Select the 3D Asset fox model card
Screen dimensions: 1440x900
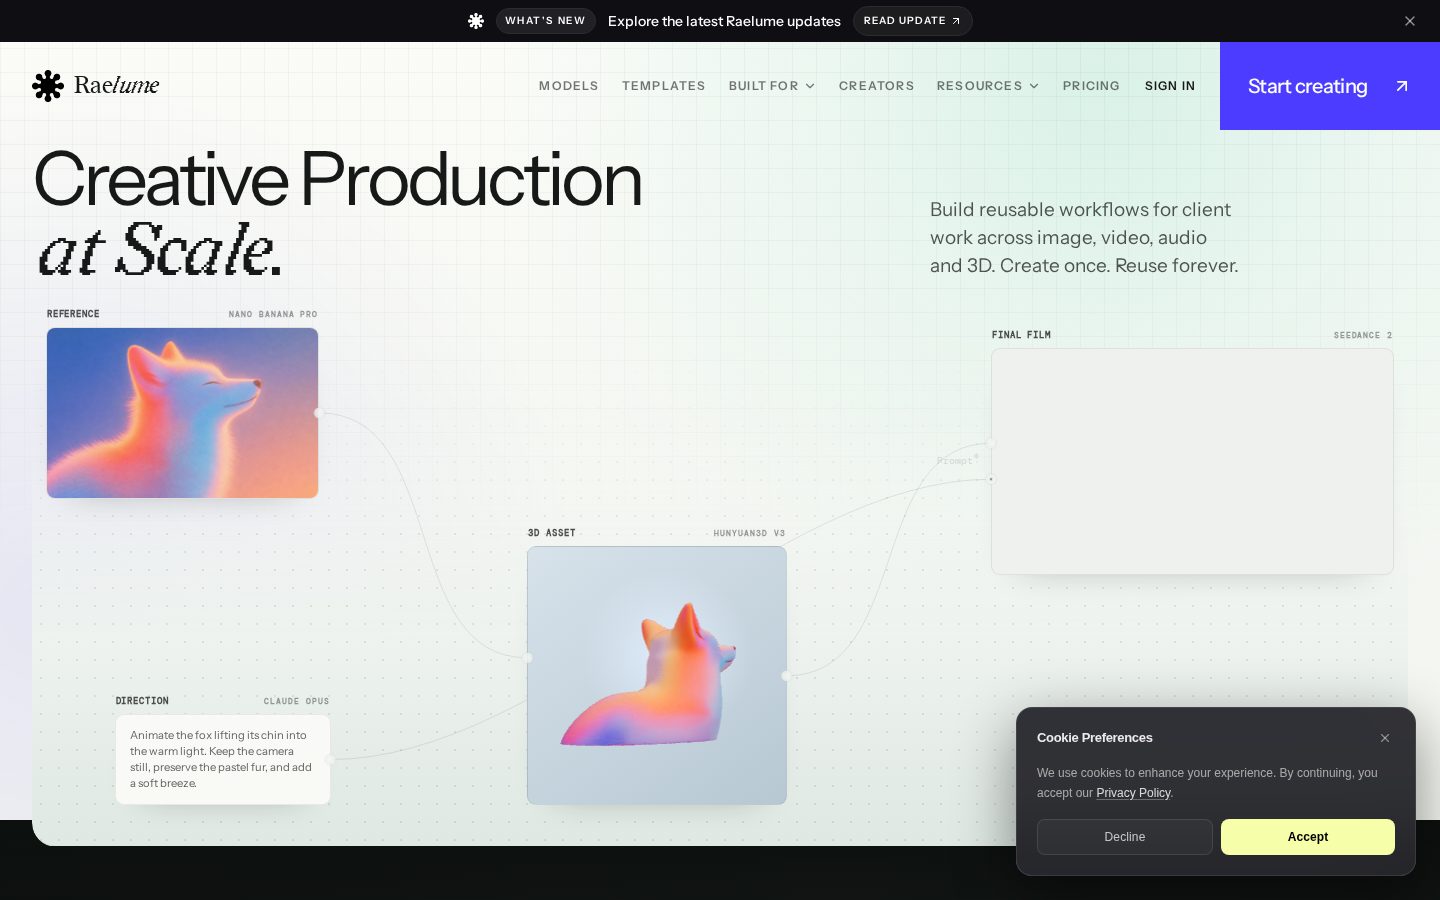coord(657,675)
